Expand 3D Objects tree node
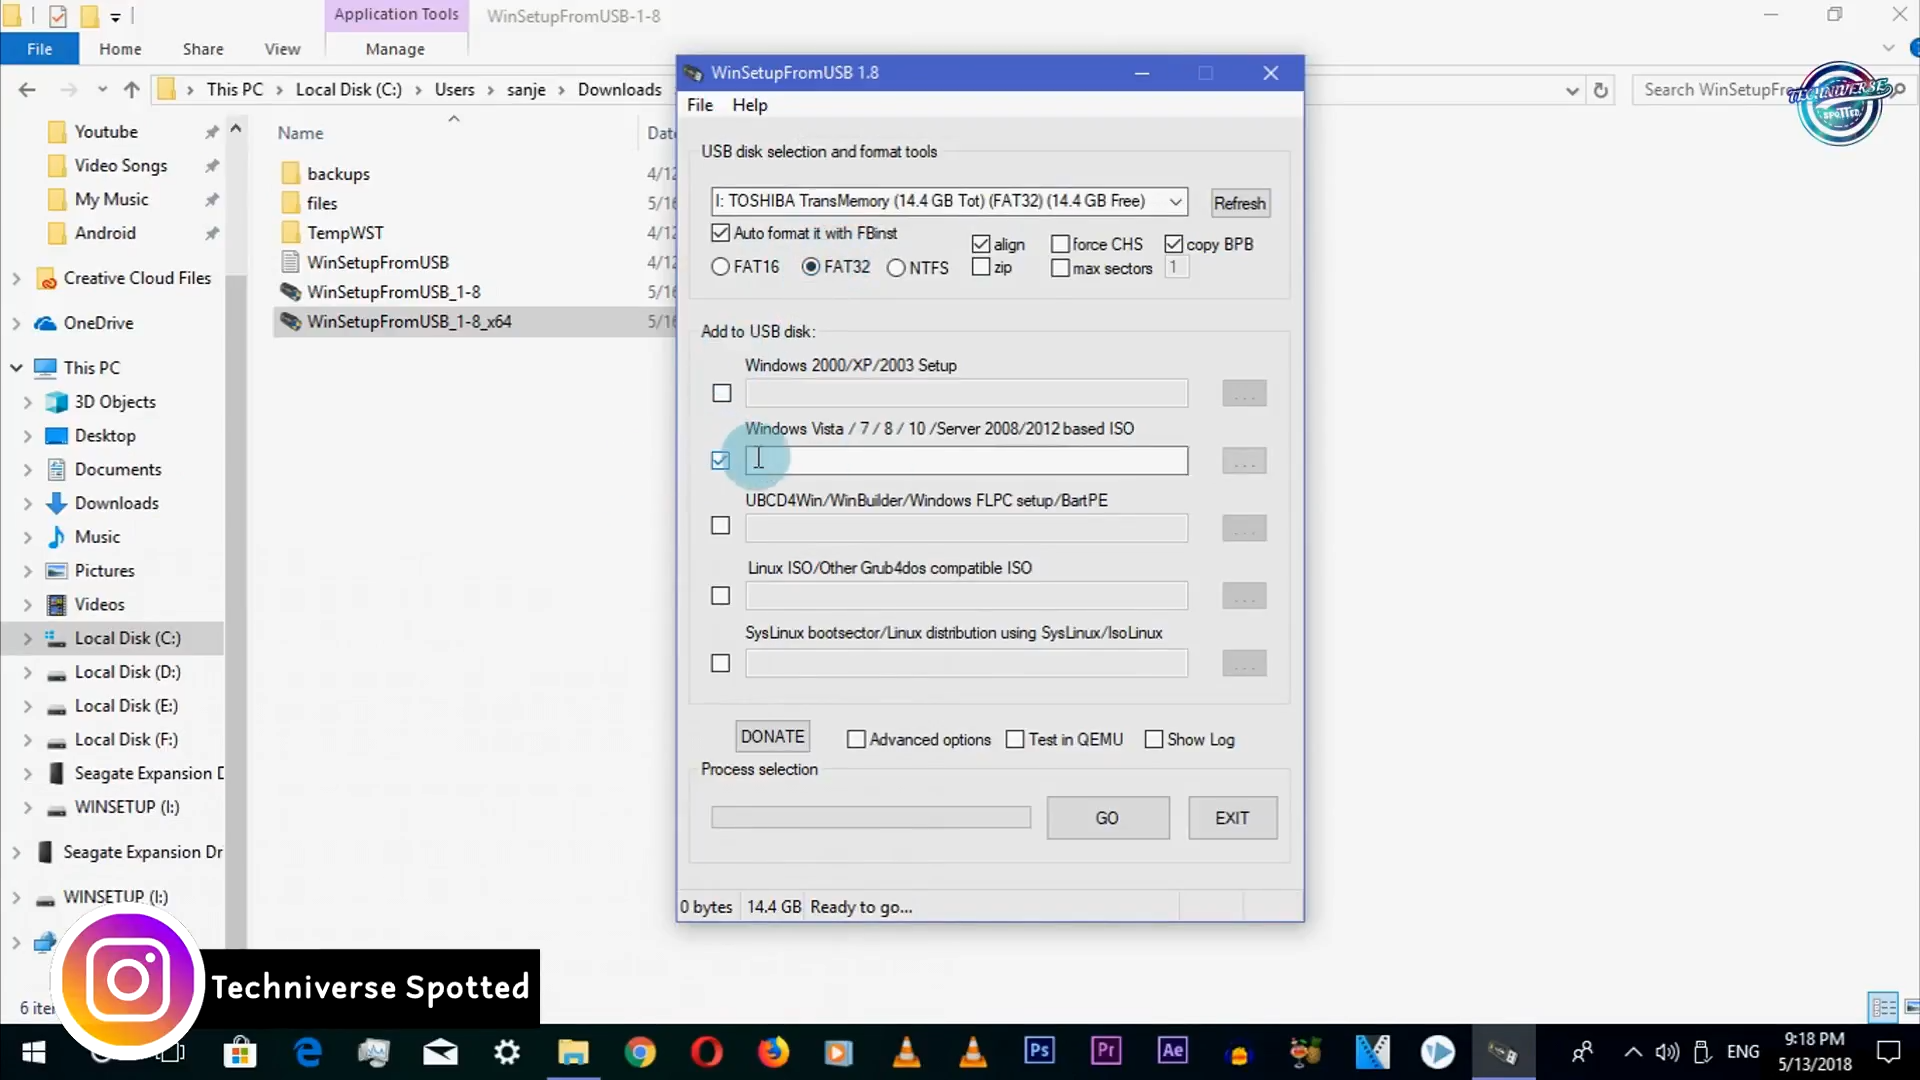 click(28, 402)
